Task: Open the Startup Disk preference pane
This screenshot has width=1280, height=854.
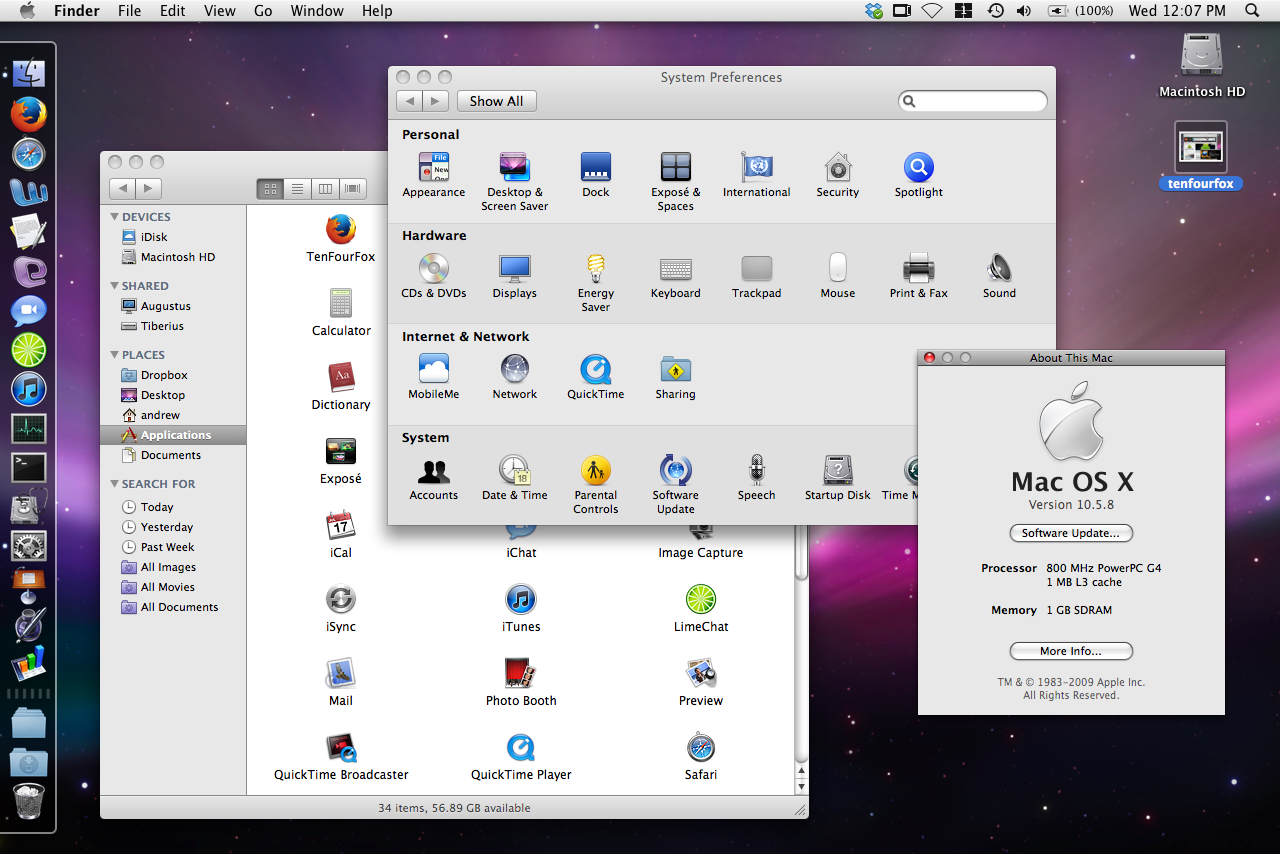Action: (837, 470)
